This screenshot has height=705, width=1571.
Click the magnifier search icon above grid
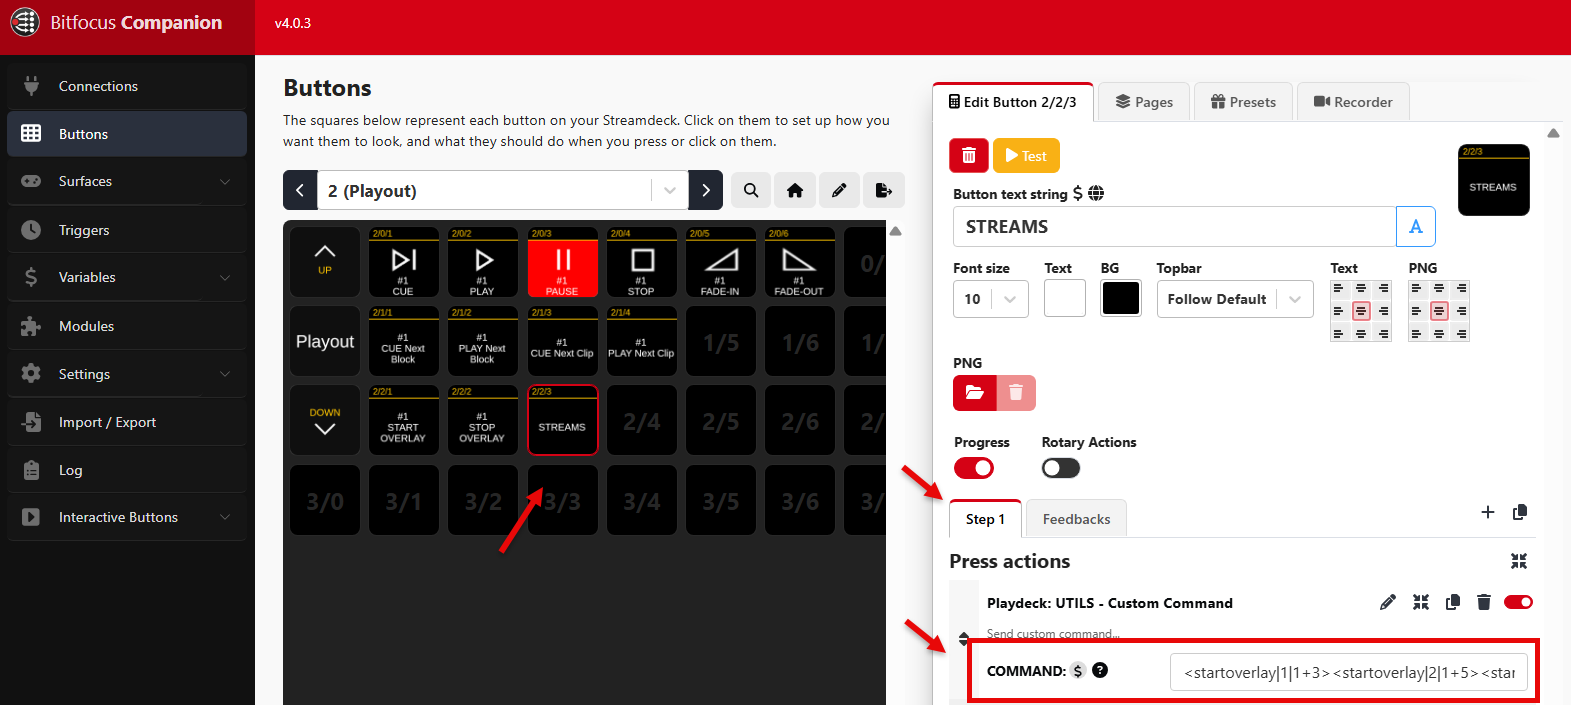click(751, 190)
